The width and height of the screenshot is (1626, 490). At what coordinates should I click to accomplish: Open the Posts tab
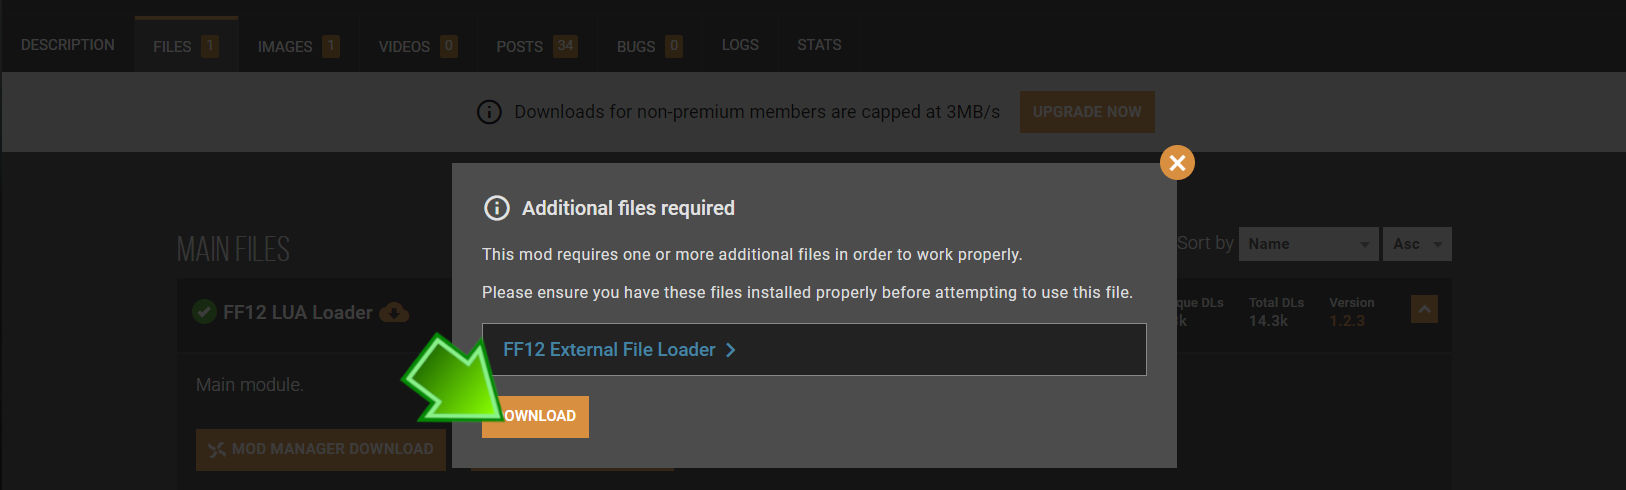pyautogui.click(x=537, y=46)
